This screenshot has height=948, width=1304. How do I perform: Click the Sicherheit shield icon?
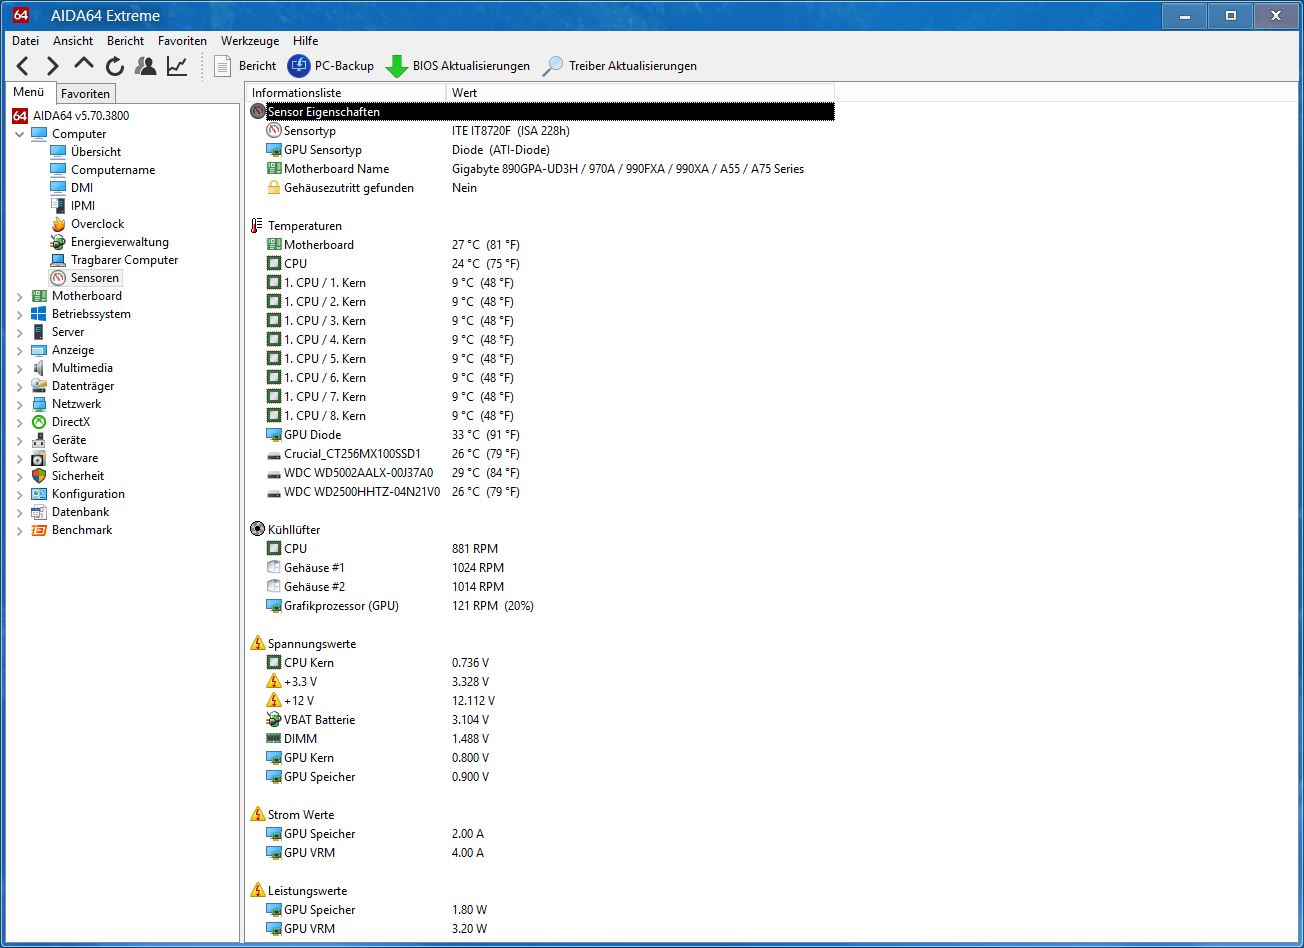click(39, 476)
